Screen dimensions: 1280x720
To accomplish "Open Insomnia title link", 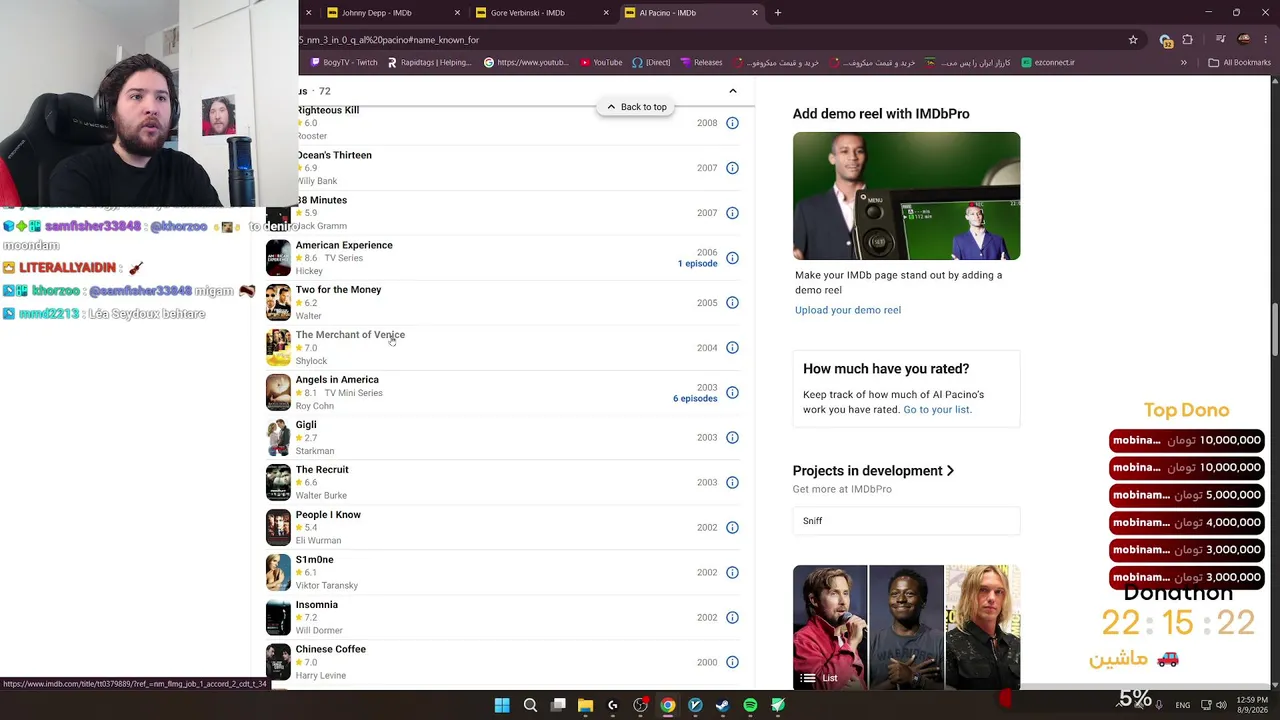I will pyautogui.click(x=316, y=604).
